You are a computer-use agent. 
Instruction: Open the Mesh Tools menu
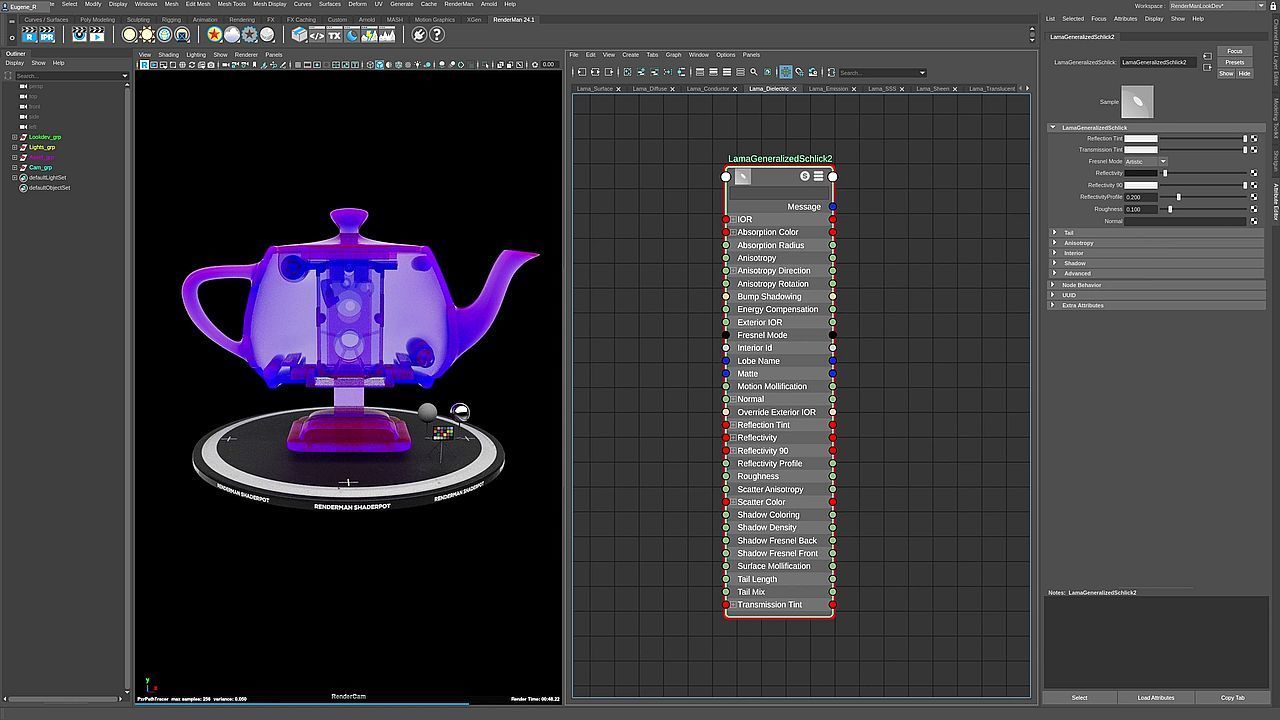[231, 4]
